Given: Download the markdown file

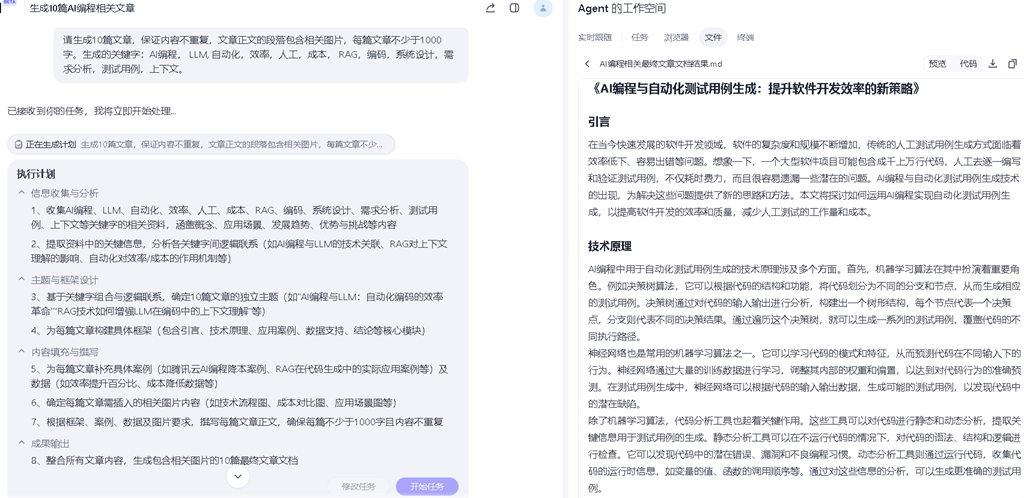Looking at the screenshot, I should tap(993, 64).
